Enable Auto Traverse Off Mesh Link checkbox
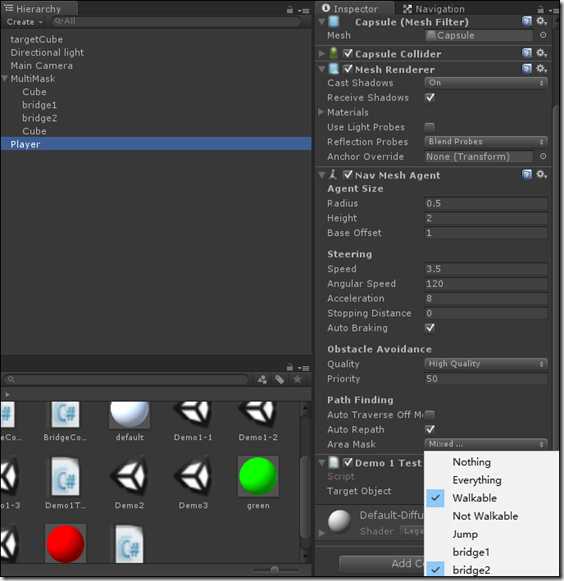Viewport: 564px width, 581px height. coord(430,414)
